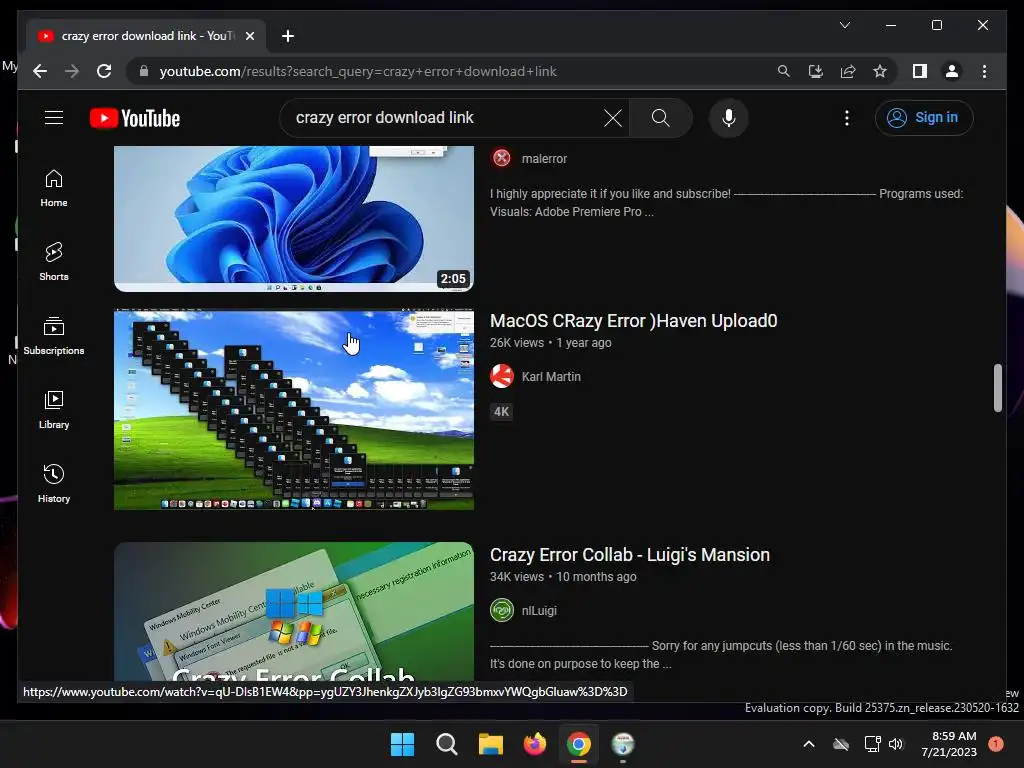1024x768 pixels.
Task: Open the Chrome profile icon
Action: click(x=952, y=71)
